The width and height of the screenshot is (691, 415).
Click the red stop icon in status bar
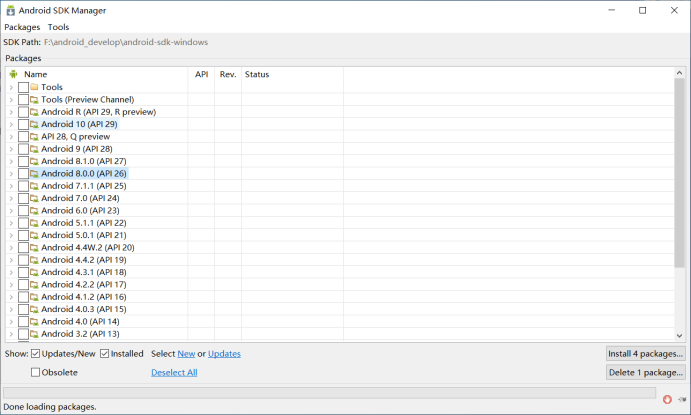point(667,399)
